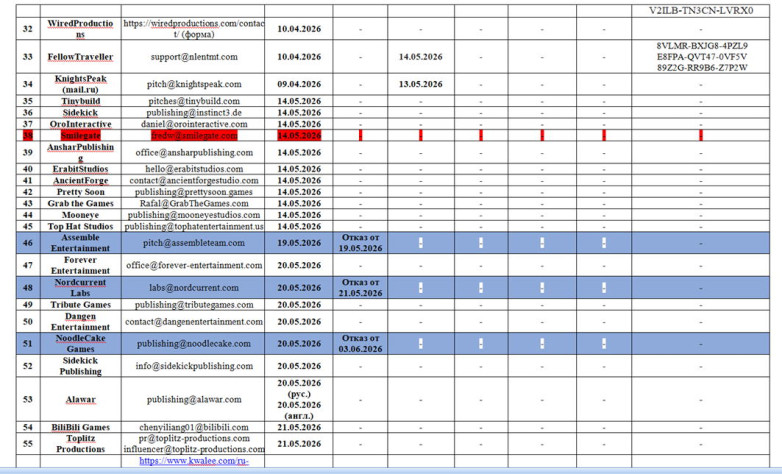The height and width of the screenshot is (474, 782).
Task: Select cell with support@nlentmt.com
Action: coord(194,57)
